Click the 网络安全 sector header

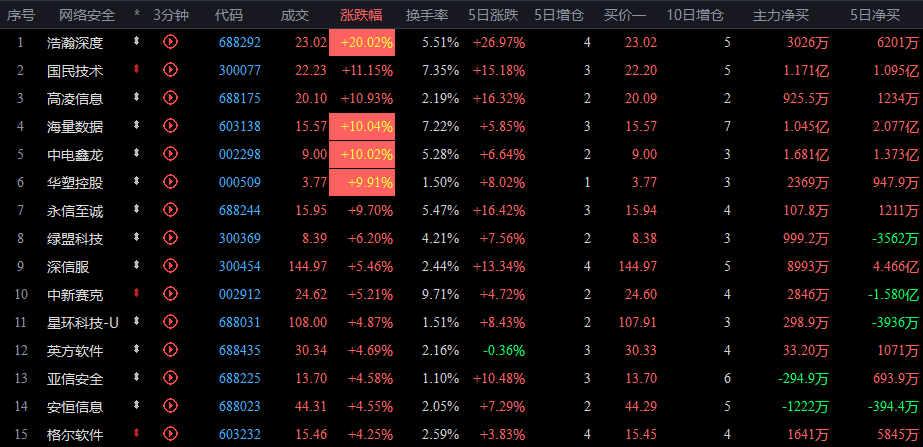tap(87, 15)
